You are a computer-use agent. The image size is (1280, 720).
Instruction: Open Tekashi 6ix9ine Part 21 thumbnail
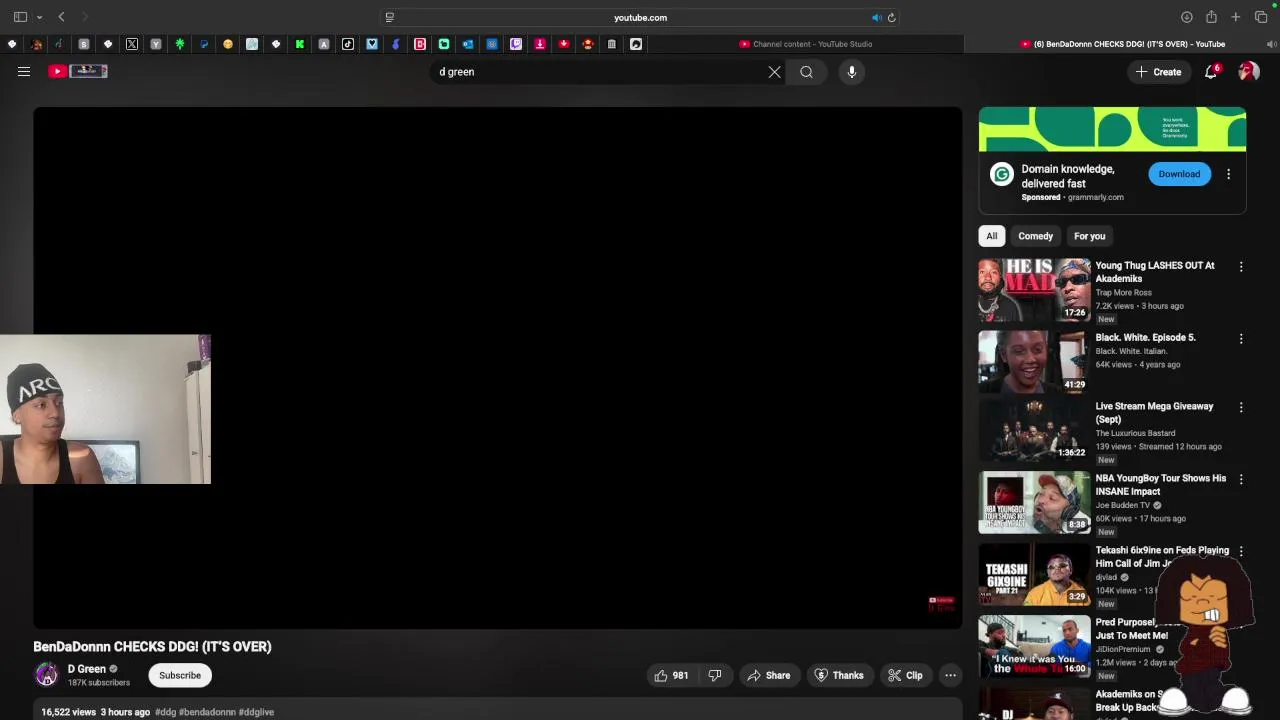coord(1034,574)
